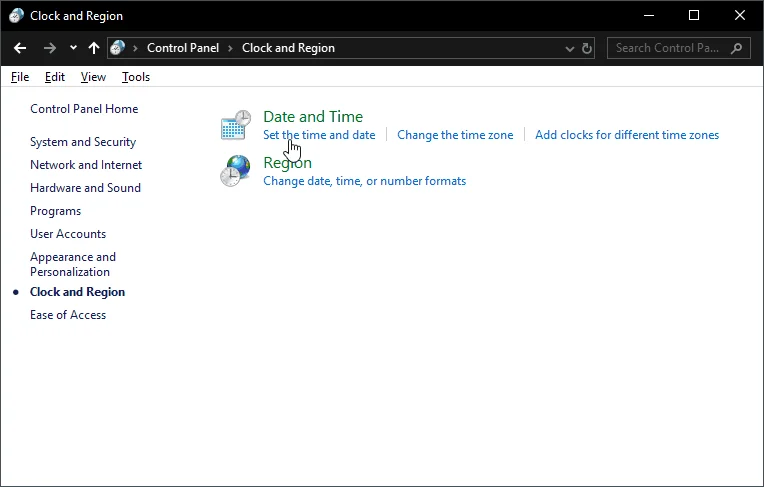The height and width of the screenshot is (487, 764).
Task: Open System and Security category
Action: point(83,142)
